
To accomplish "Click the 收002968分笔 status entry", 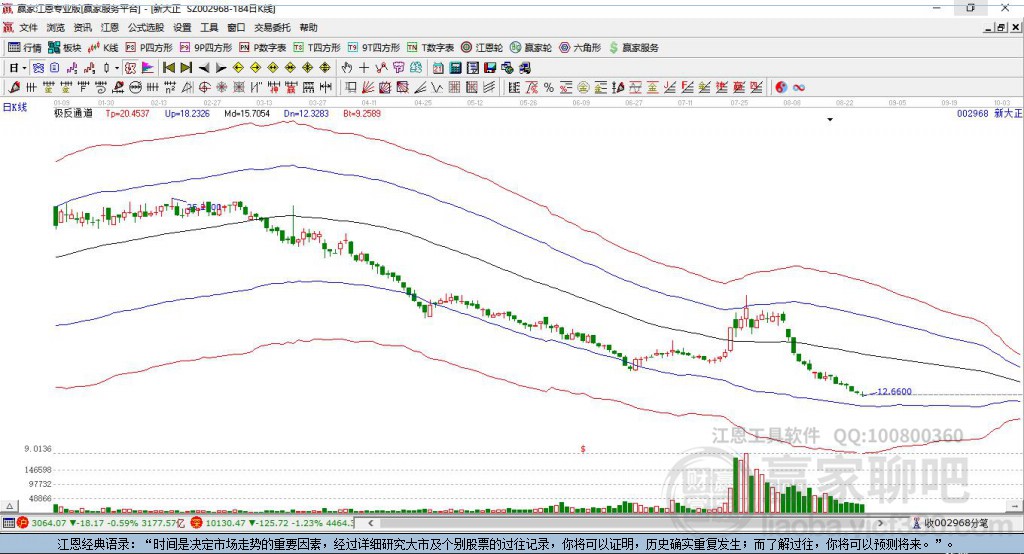I will [951, 523].
